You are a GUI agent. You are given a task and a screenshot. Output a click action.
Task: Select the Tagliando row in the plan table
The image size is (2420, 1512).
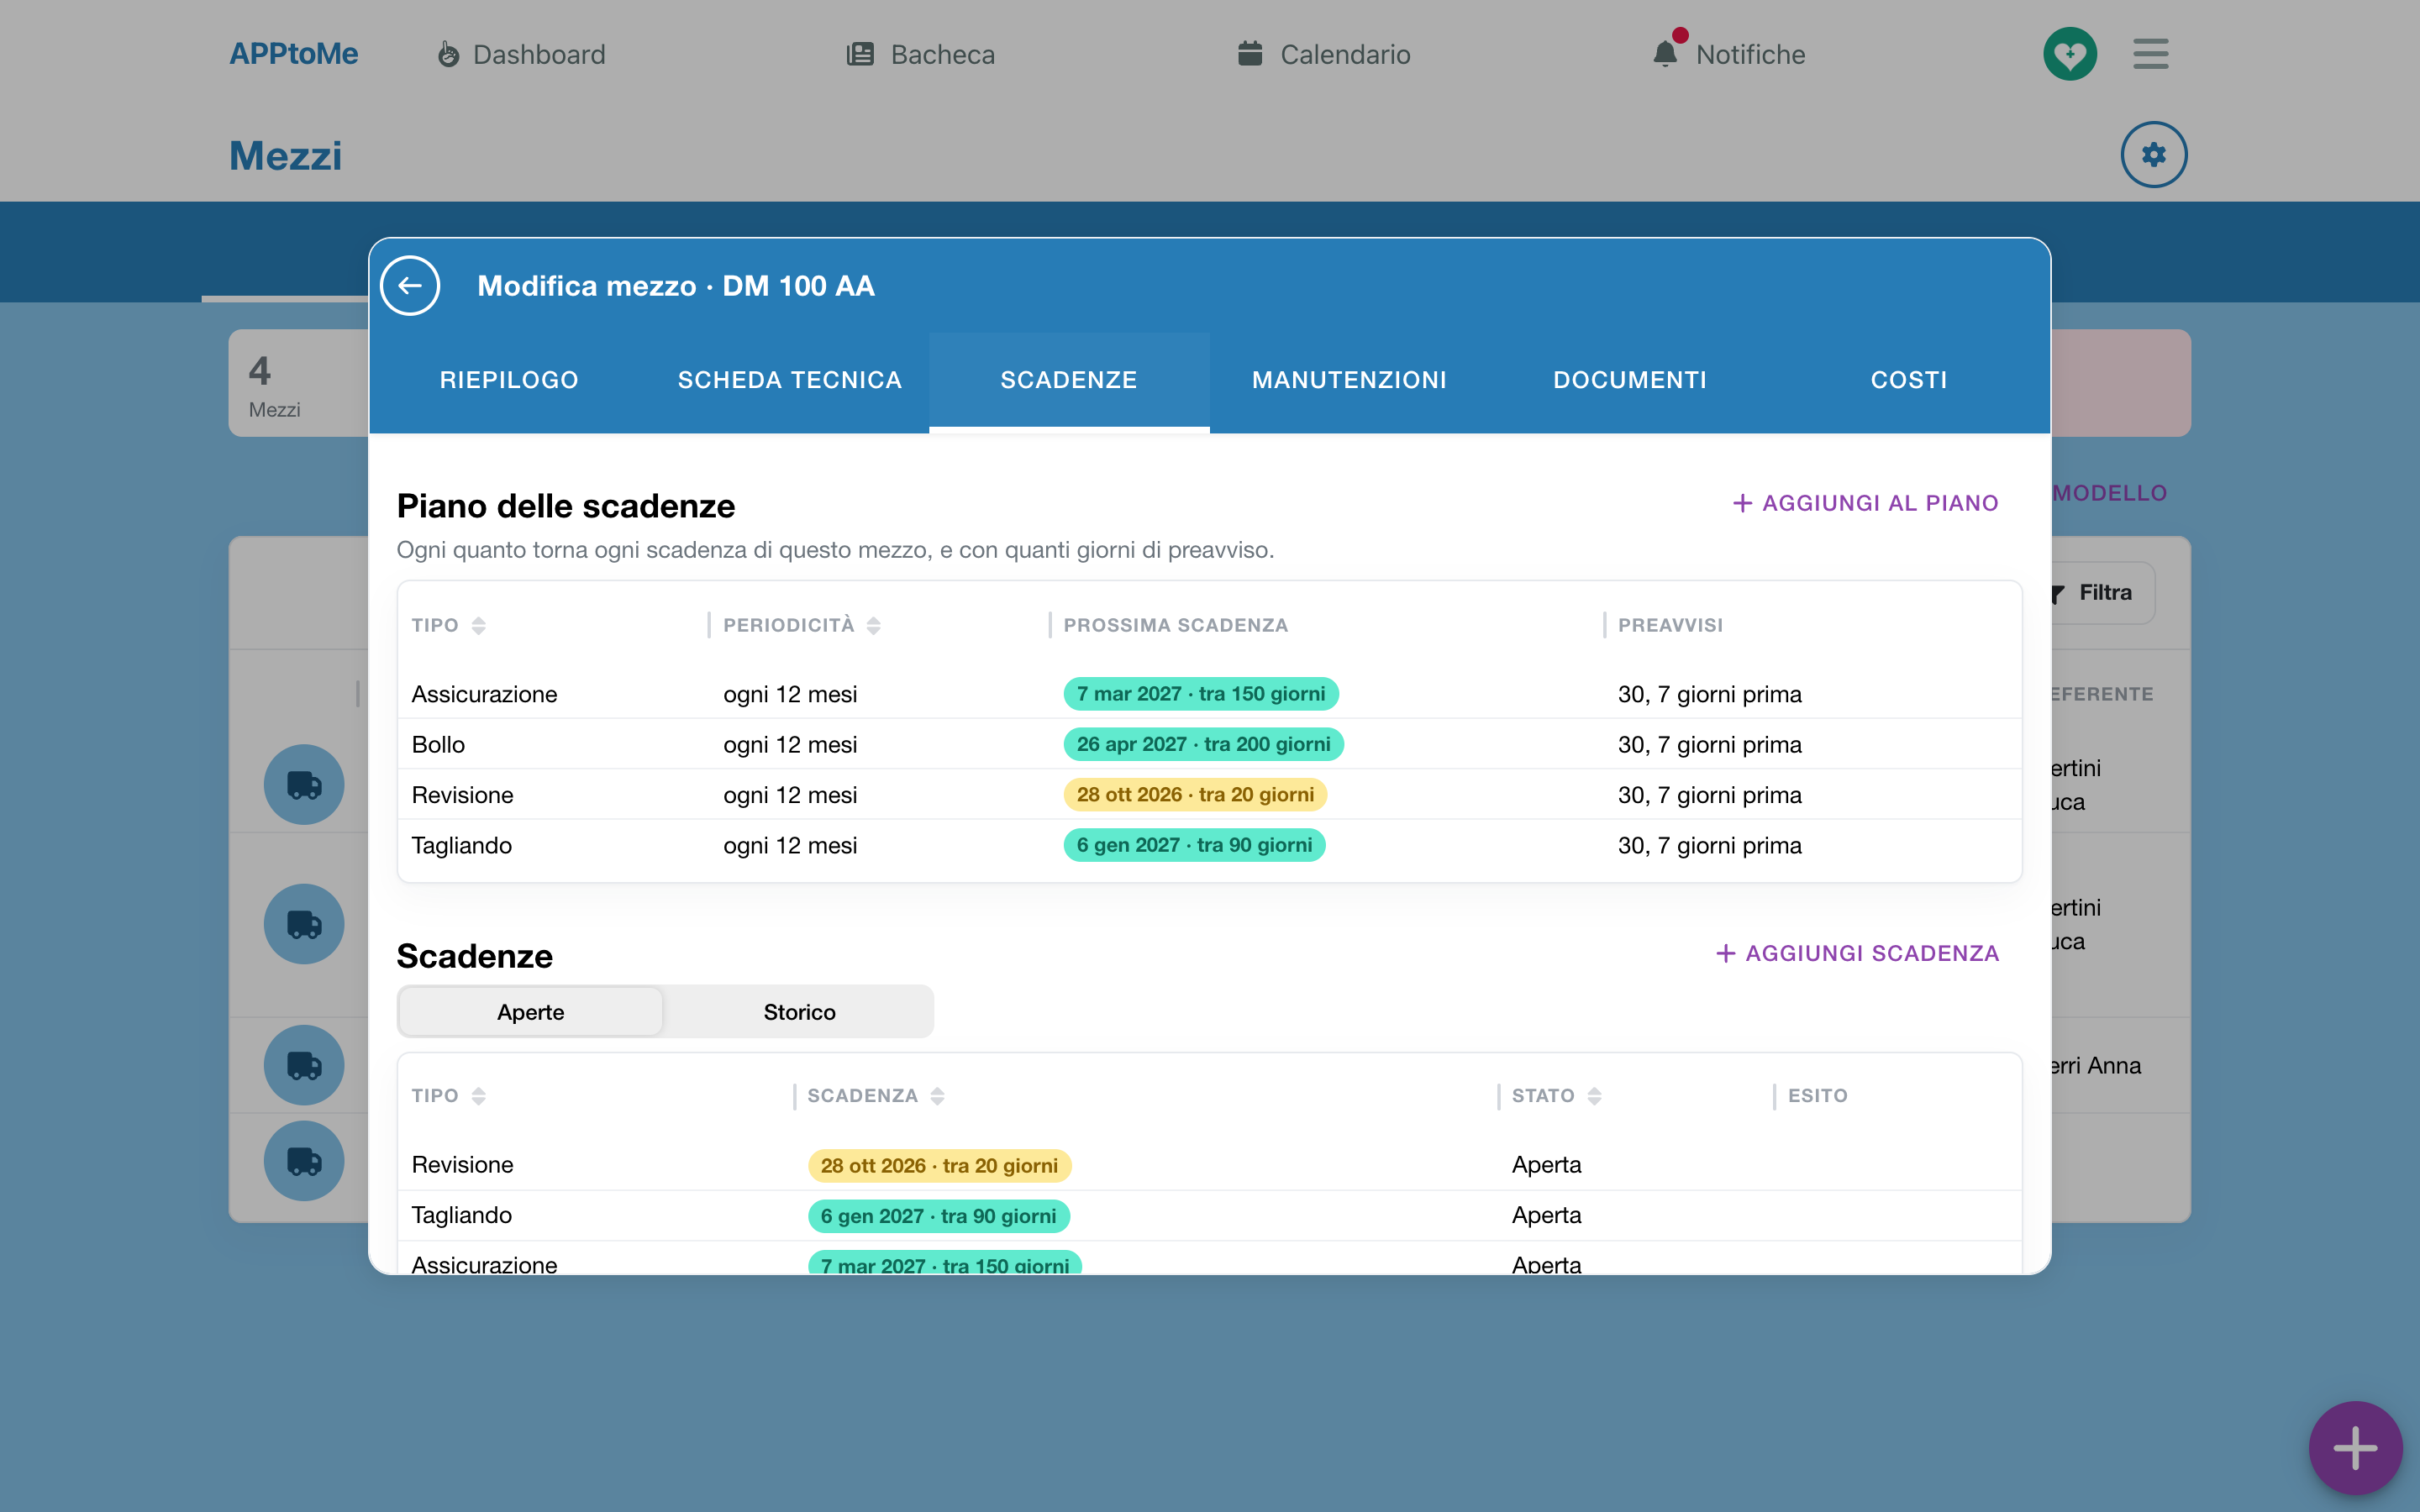point(1210,845)
